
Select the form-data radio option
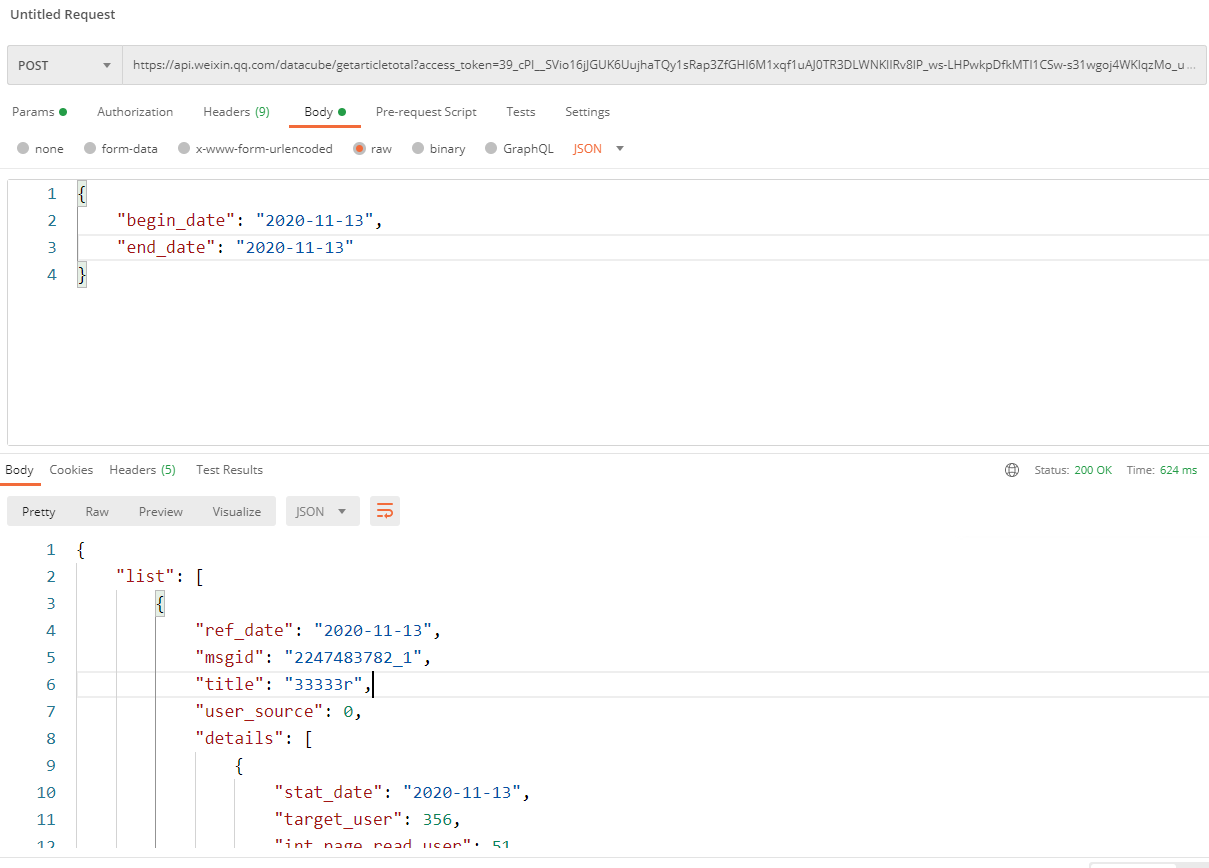(90, 149)
